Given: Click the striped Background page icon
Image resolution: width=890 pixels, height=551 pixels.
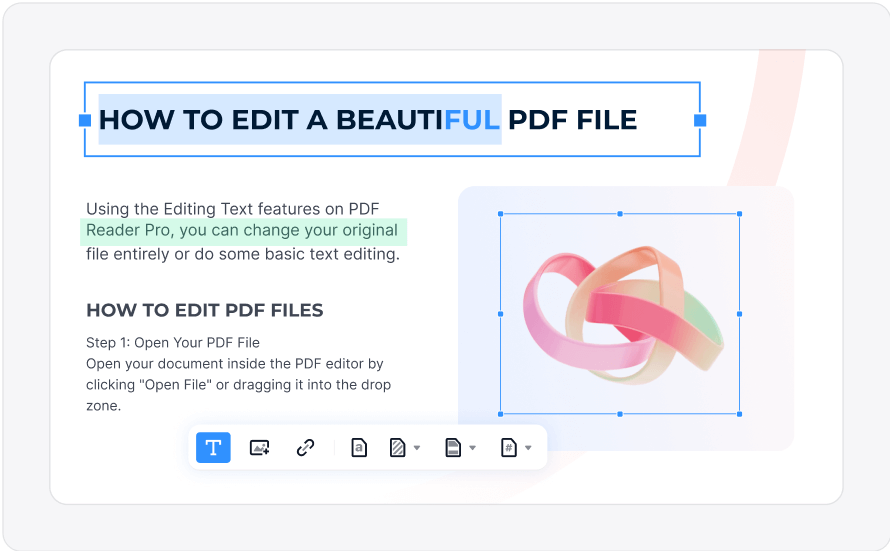Looking at the screenshot, I should 397,448.
